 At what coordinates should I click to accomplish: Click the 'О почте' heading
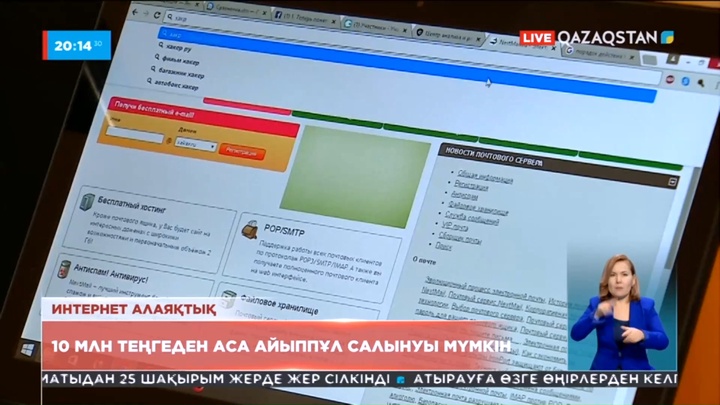[x=424, y=260]
